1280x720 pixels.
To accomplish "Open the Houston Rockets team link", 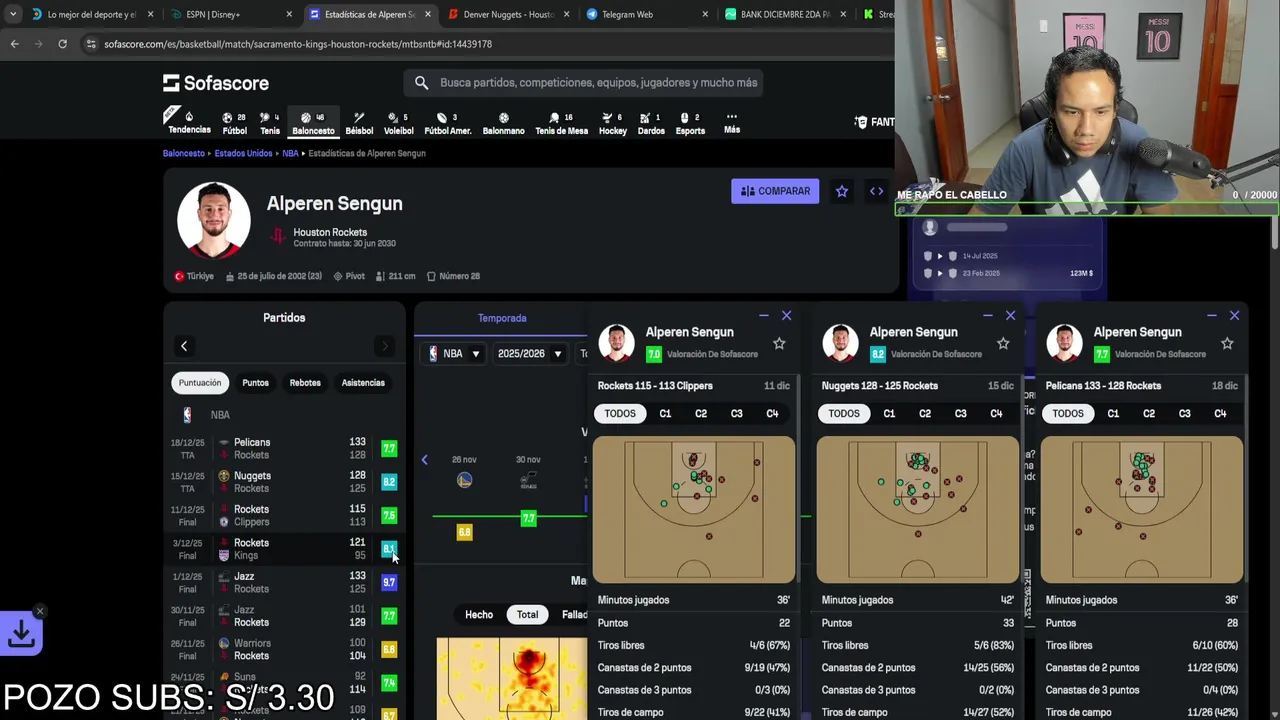I will point(330,232).
